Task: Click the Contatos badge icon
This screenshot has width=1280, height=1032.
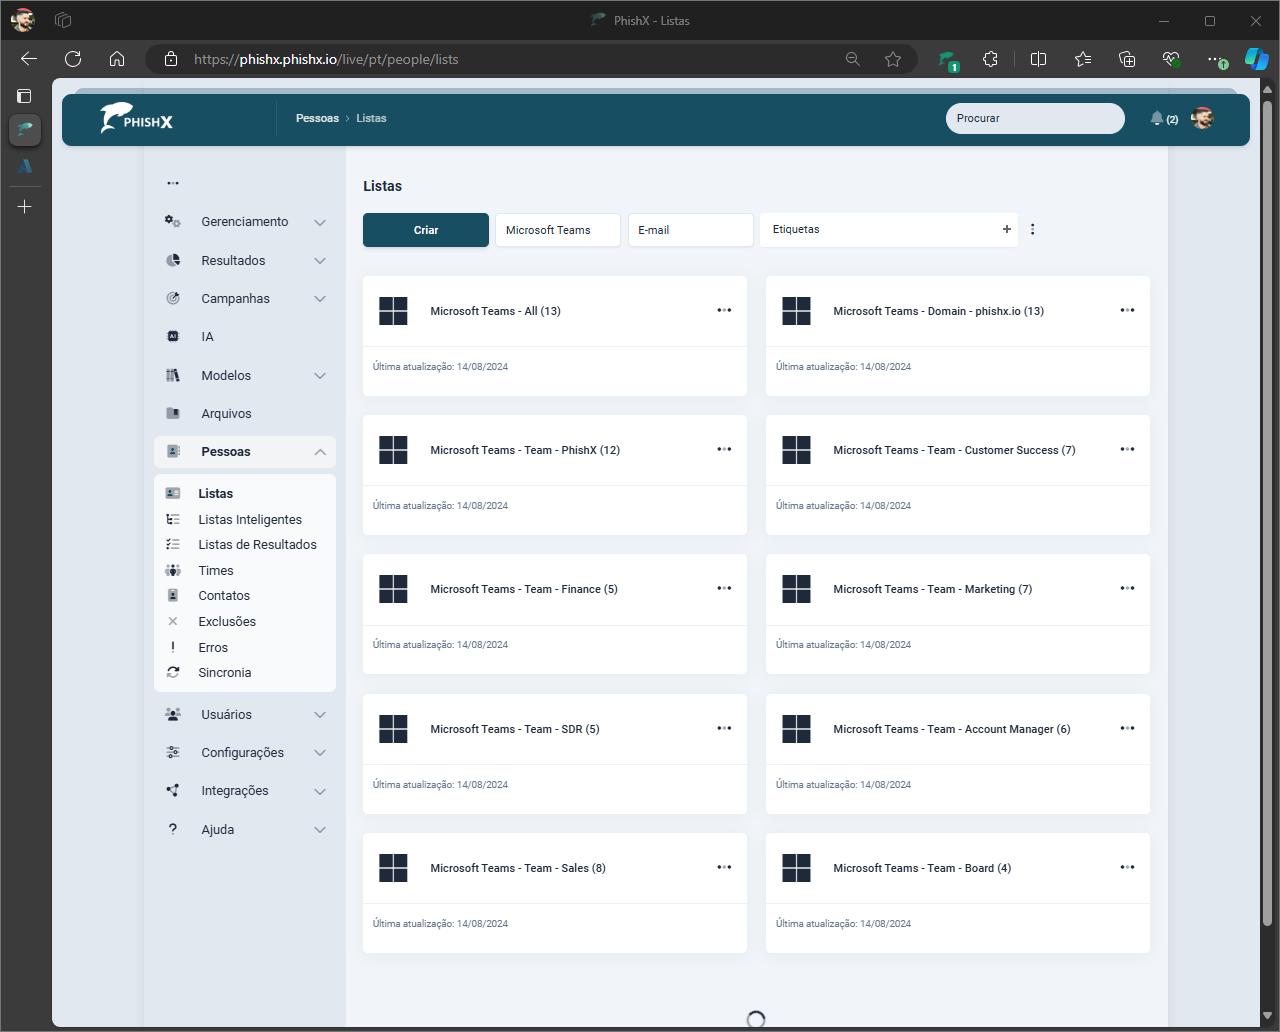Action: (173, 595)
